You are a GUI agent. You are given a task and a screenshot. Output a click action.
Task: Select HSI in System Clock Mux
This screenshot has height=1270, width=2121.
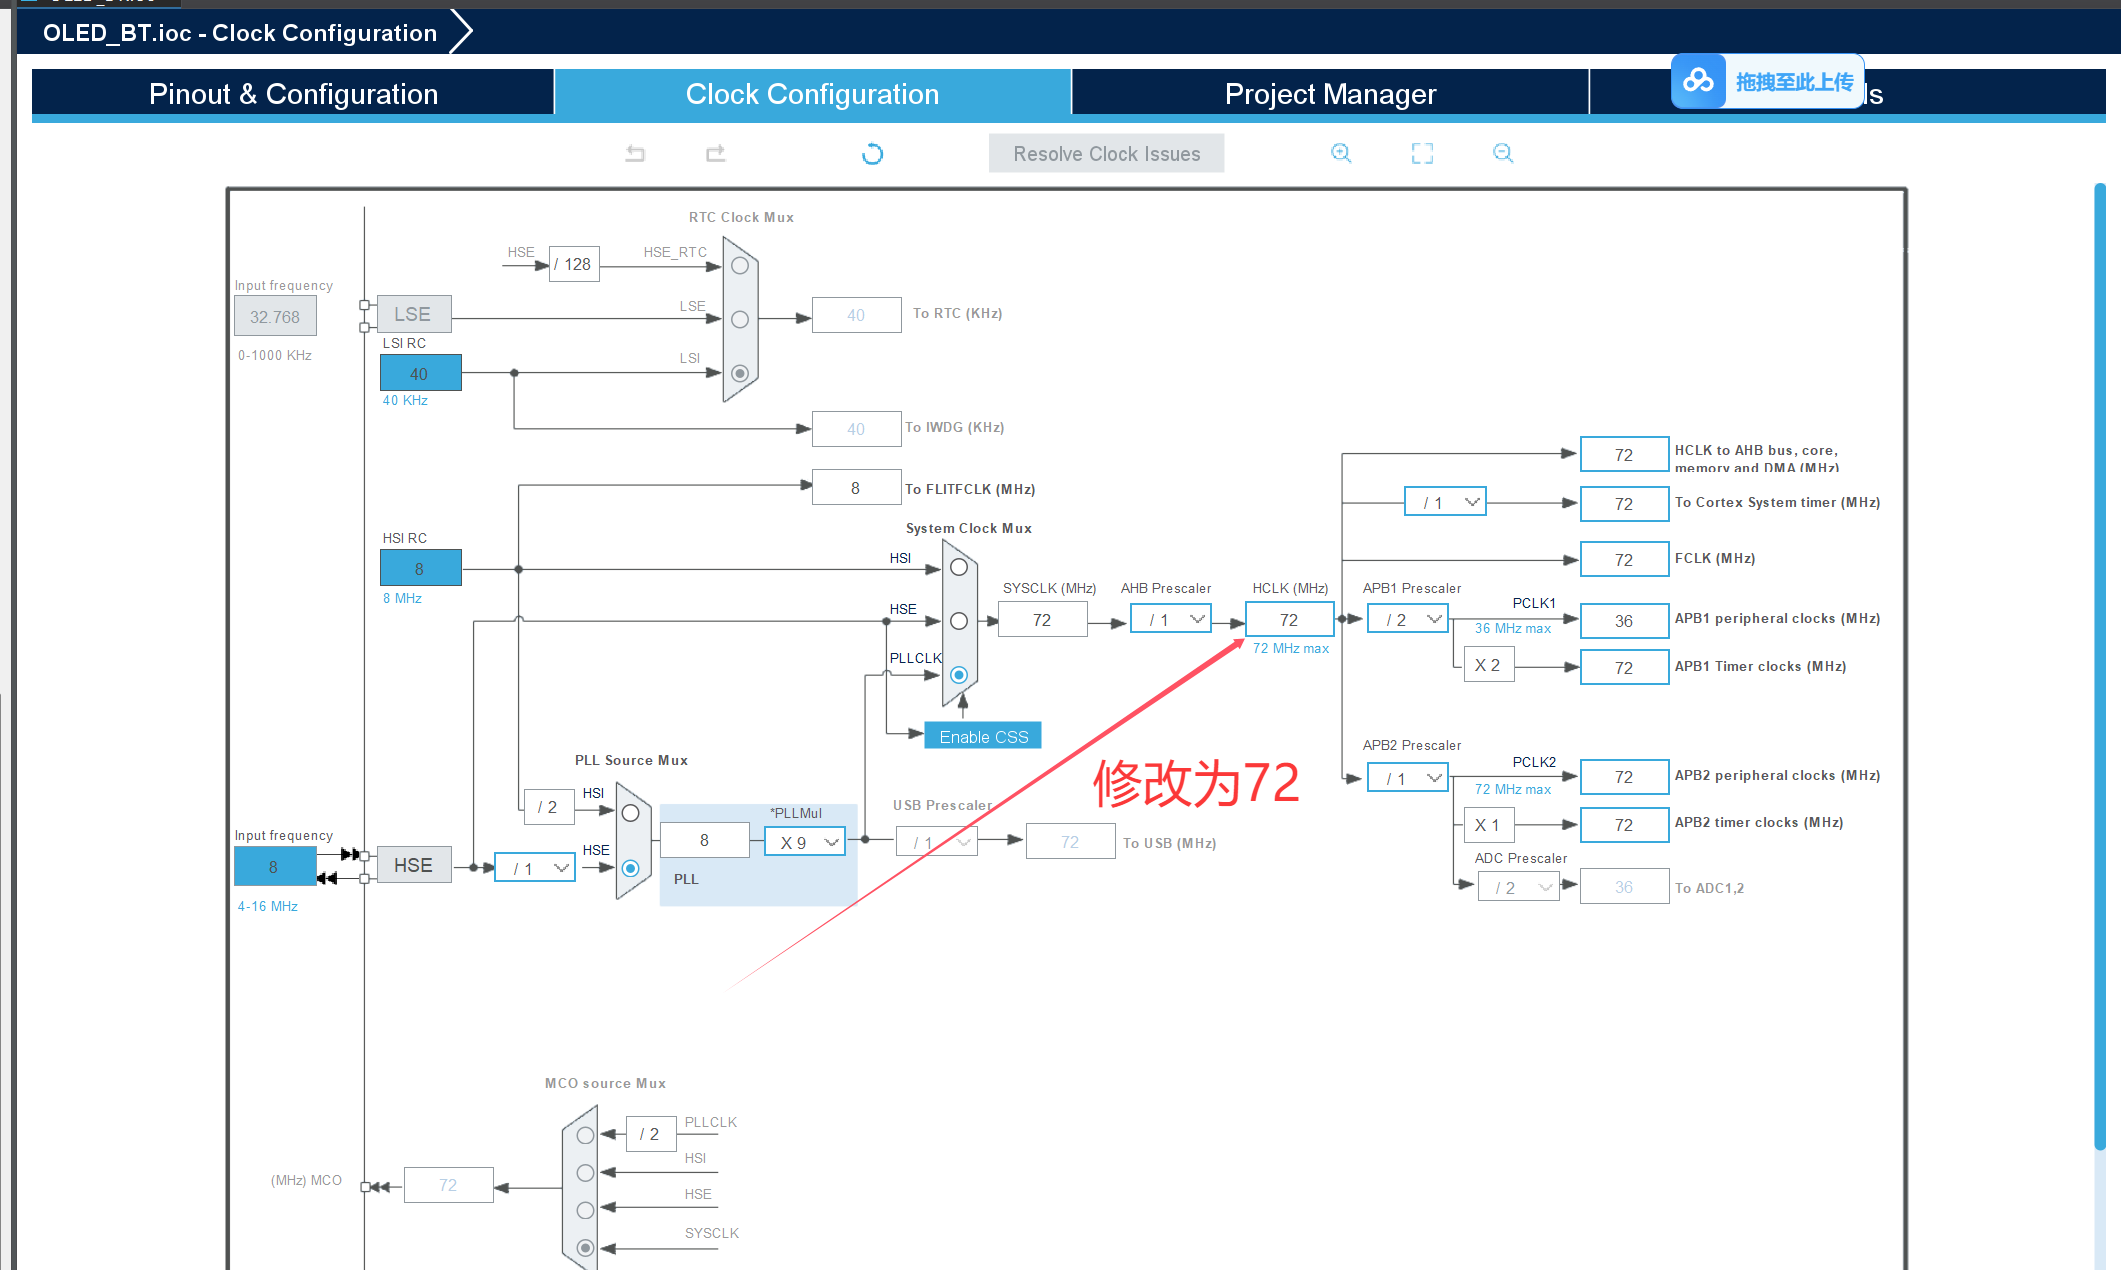958,567
